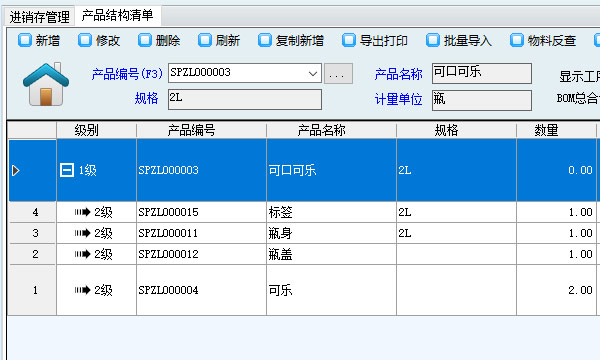Image resolution: width=600 pixels, height=360 pixels.
Task: Click the 刷新 toolbar icon
Action: 205,40
